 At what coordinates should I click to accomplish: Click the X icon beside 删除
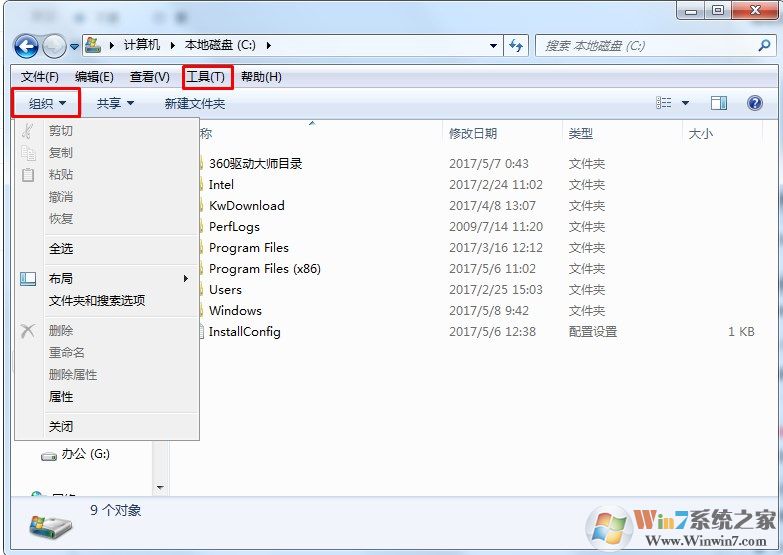28,331
